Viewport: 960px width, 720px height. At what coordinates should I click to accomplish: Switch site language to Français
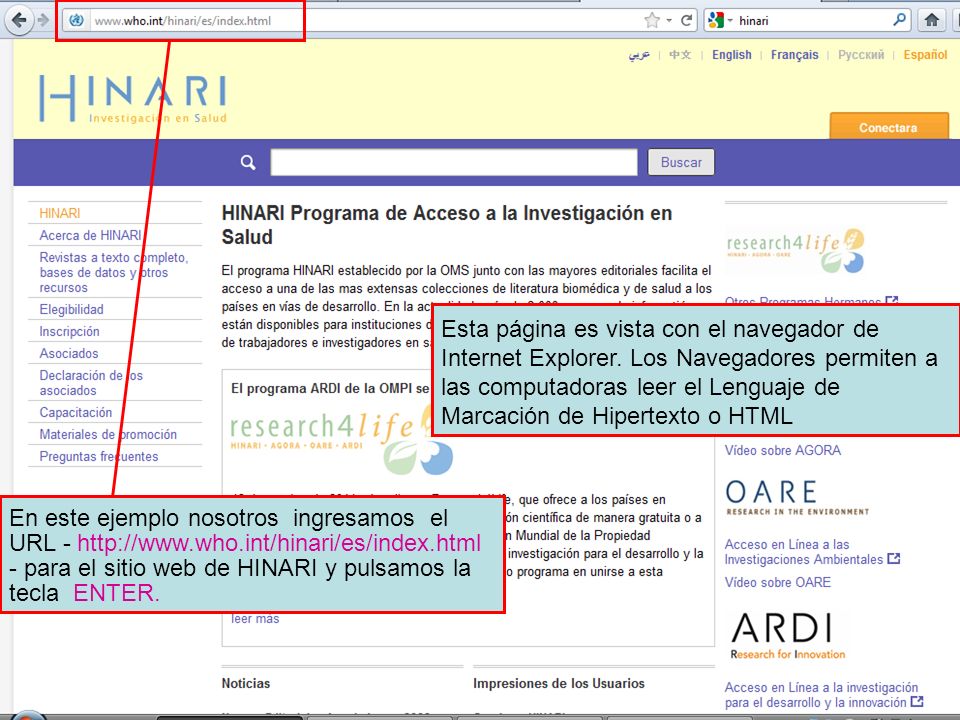pyautogui.click(x=794, y=54)
